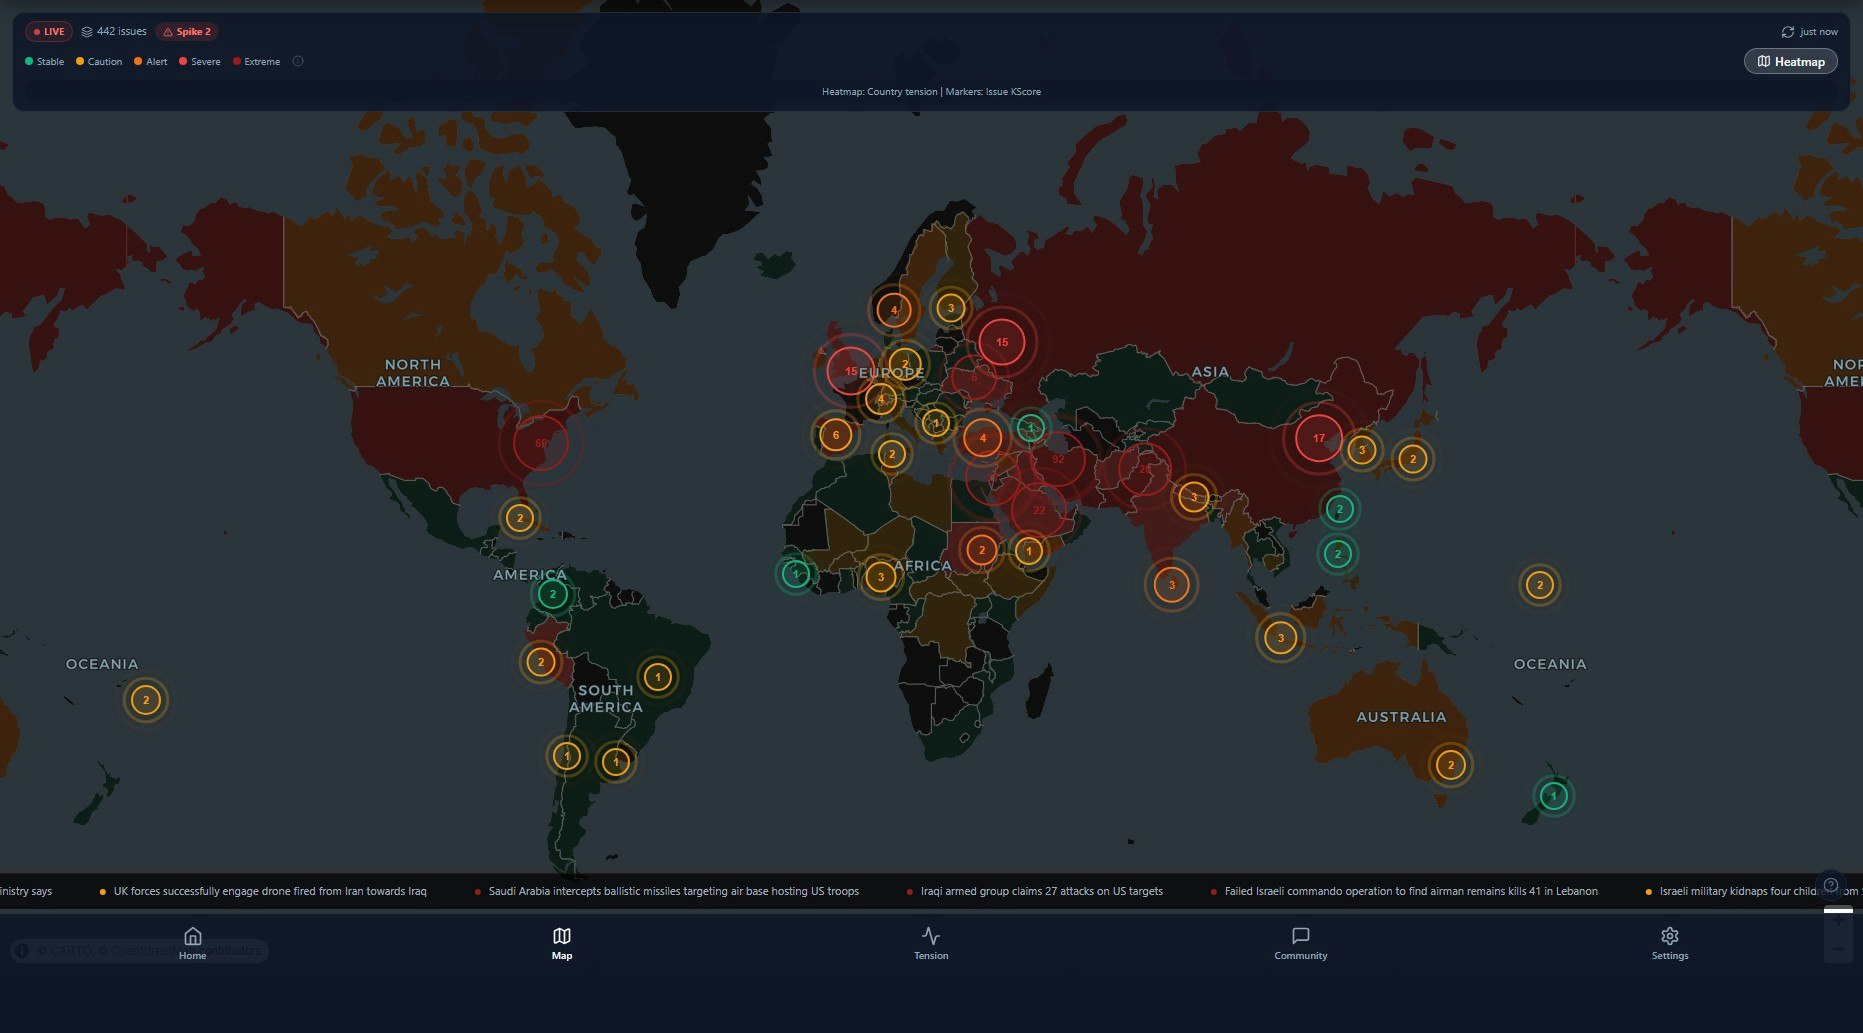Open the 17-issue cluster over eastern China

click(x=1319, y=438)
